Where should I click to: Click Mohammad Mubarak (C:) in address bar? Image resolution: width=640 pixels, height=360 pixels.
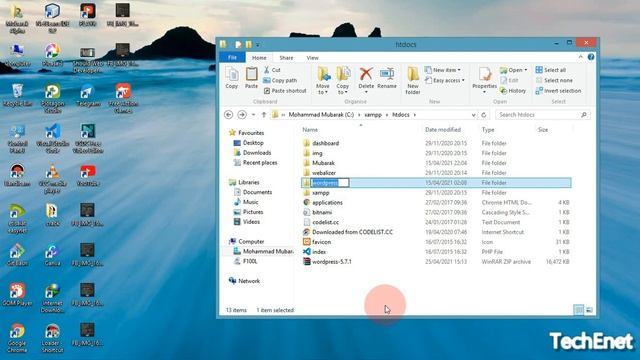(x=321, y=115)
